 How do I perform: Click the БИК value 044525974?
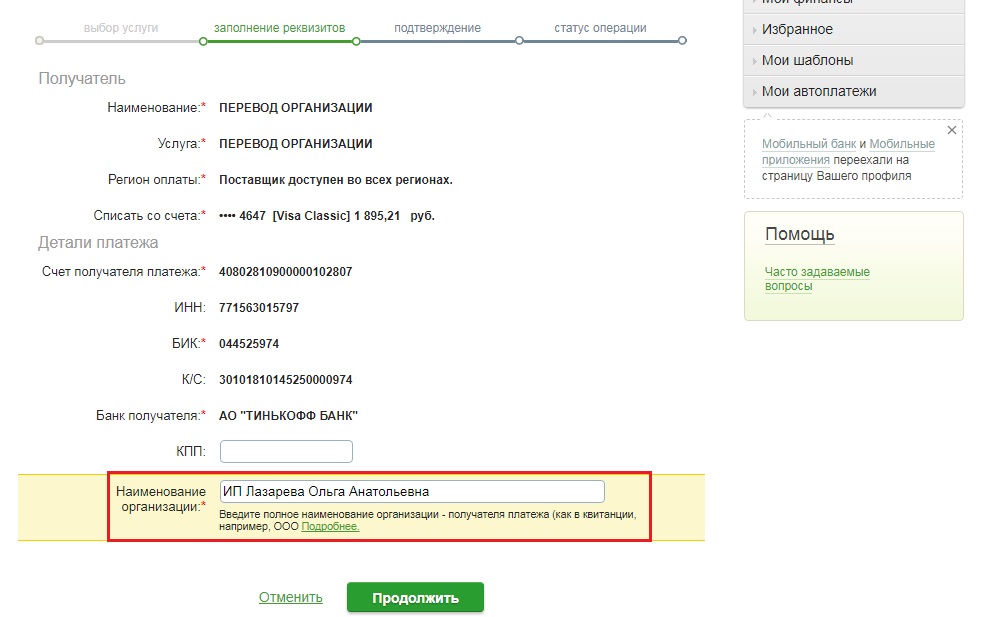249,344
